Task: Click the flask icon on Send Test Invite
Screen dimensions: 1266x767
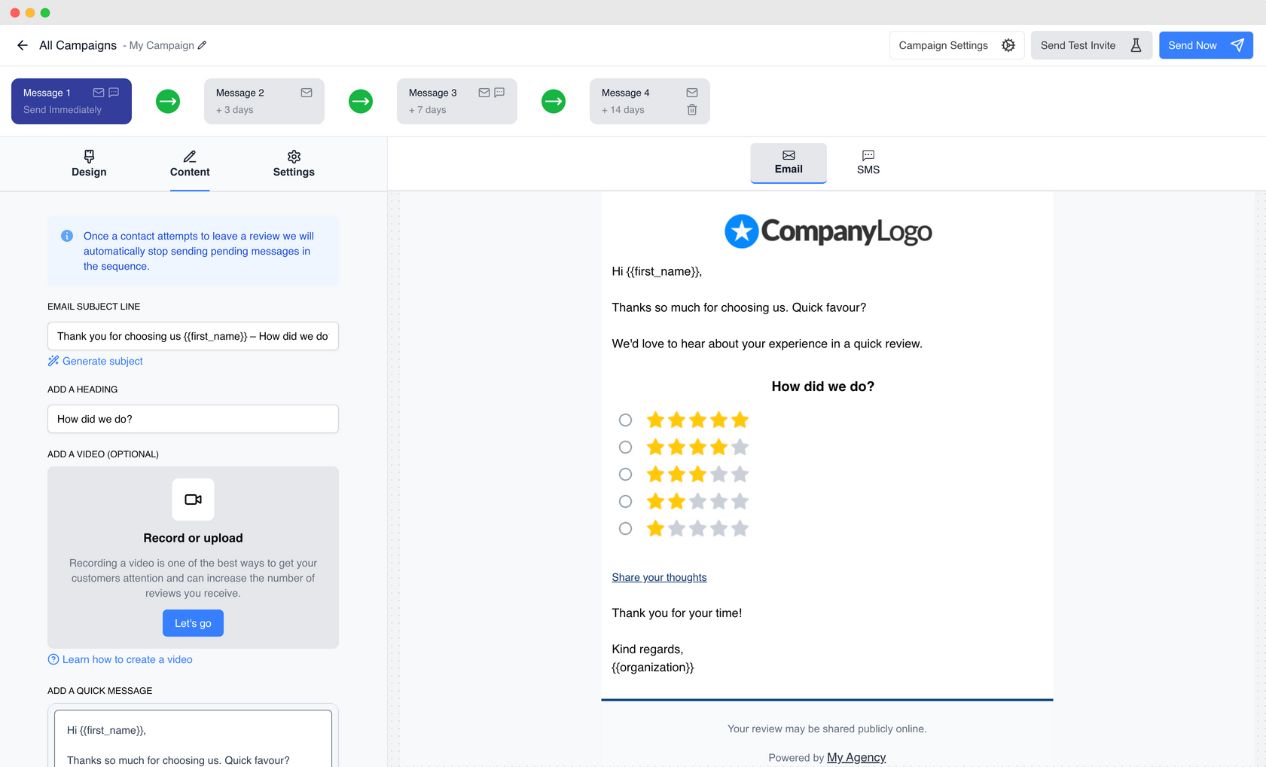Action: pos(1135,45)
